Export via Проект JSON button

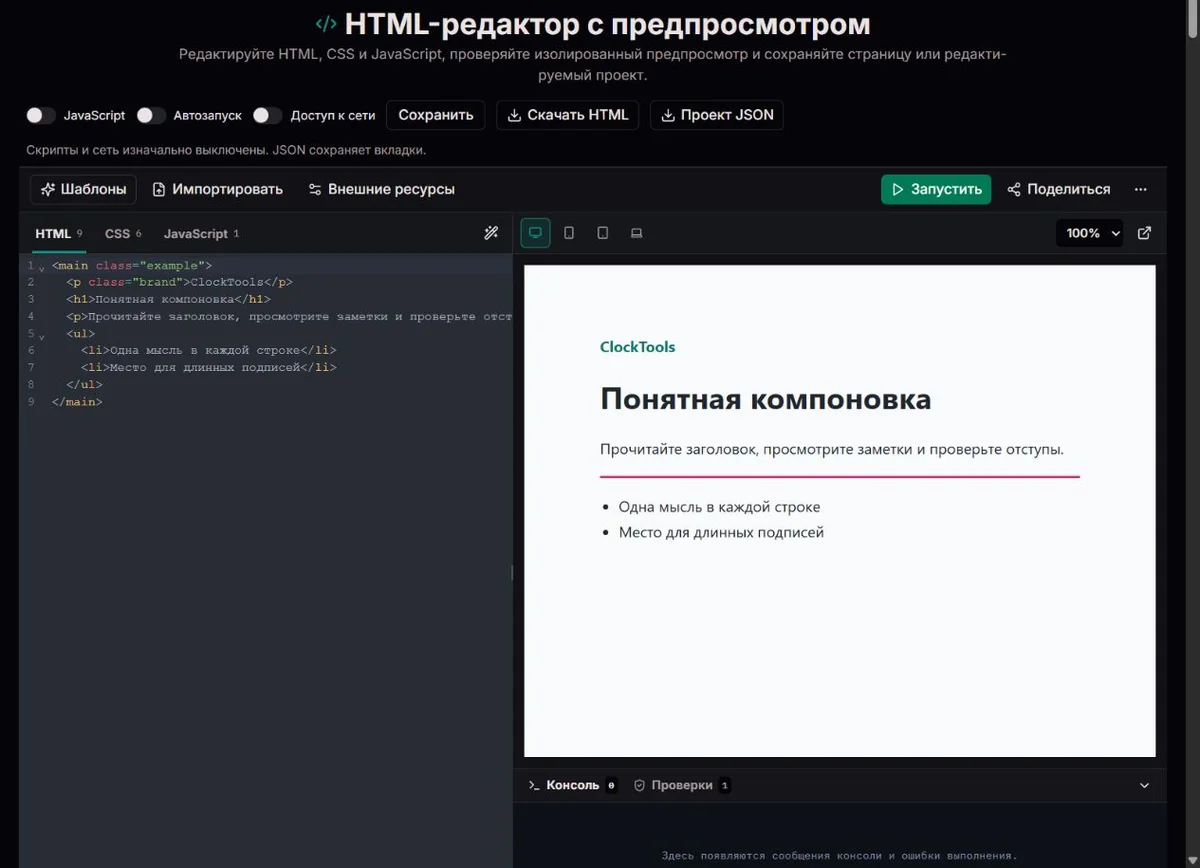(717, 115)
